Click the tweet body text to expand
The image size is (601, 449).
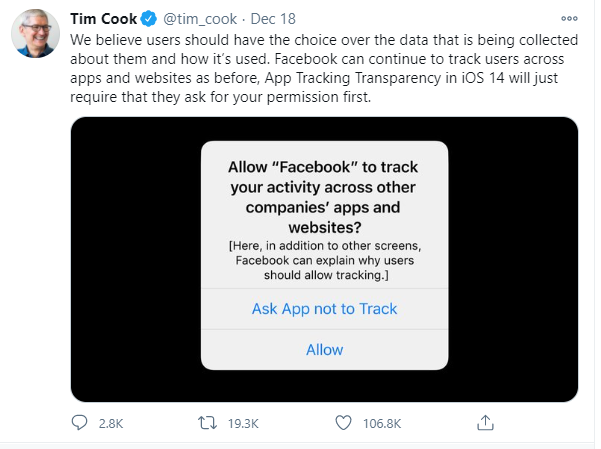tap(324, 68)
